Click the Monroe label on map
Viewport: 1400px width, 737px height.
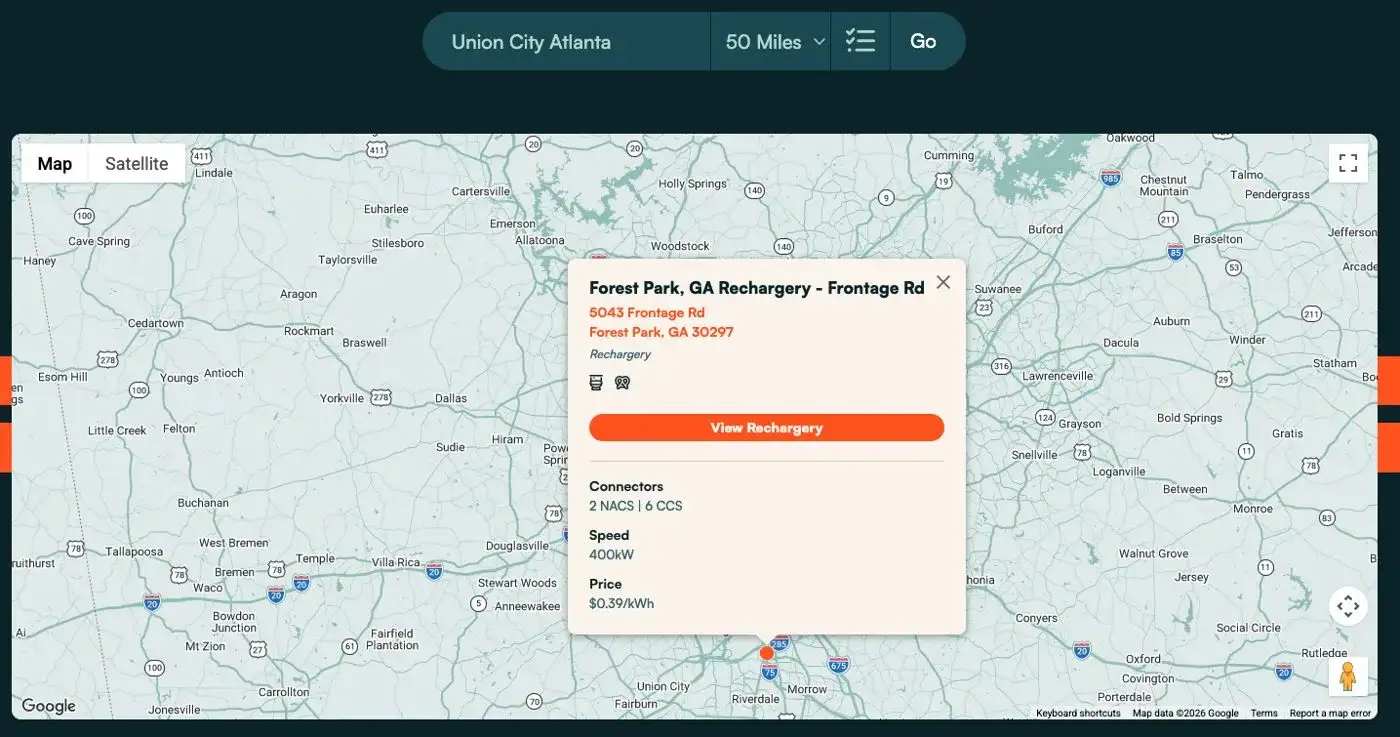[x=1253, y=508]
